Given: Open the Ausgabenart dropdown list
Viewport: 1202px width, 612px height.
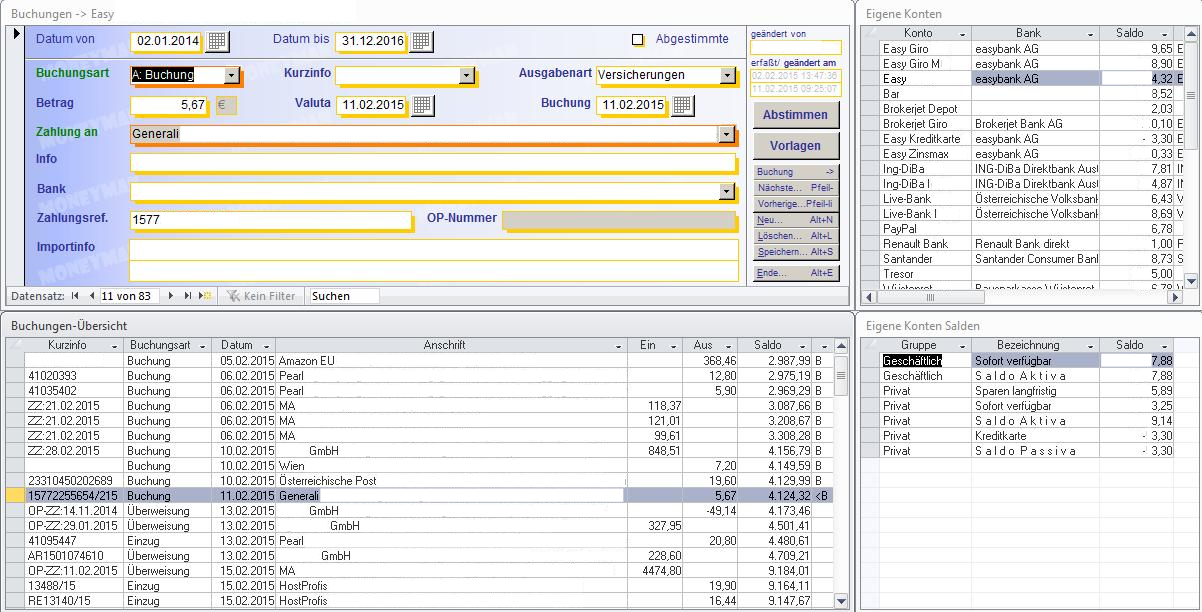Looking at the screenshot, I should (727, 75).
